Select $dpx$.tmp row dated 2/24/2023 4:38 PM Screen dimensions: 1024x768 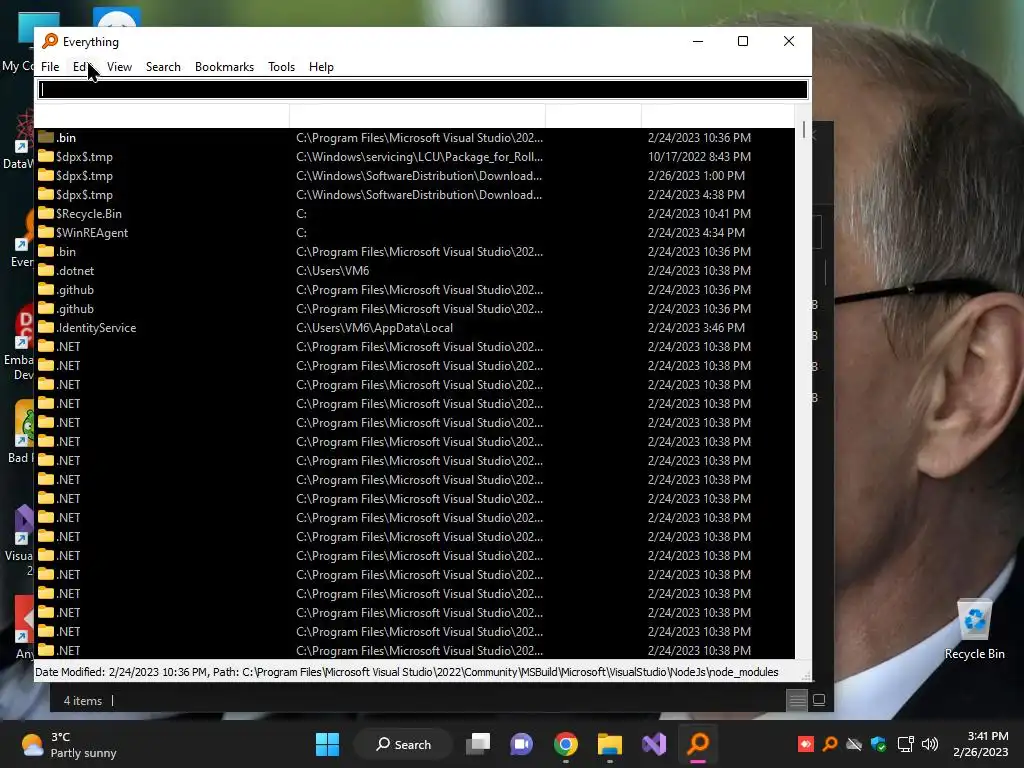pyautogui.click(x=415, y=195)
